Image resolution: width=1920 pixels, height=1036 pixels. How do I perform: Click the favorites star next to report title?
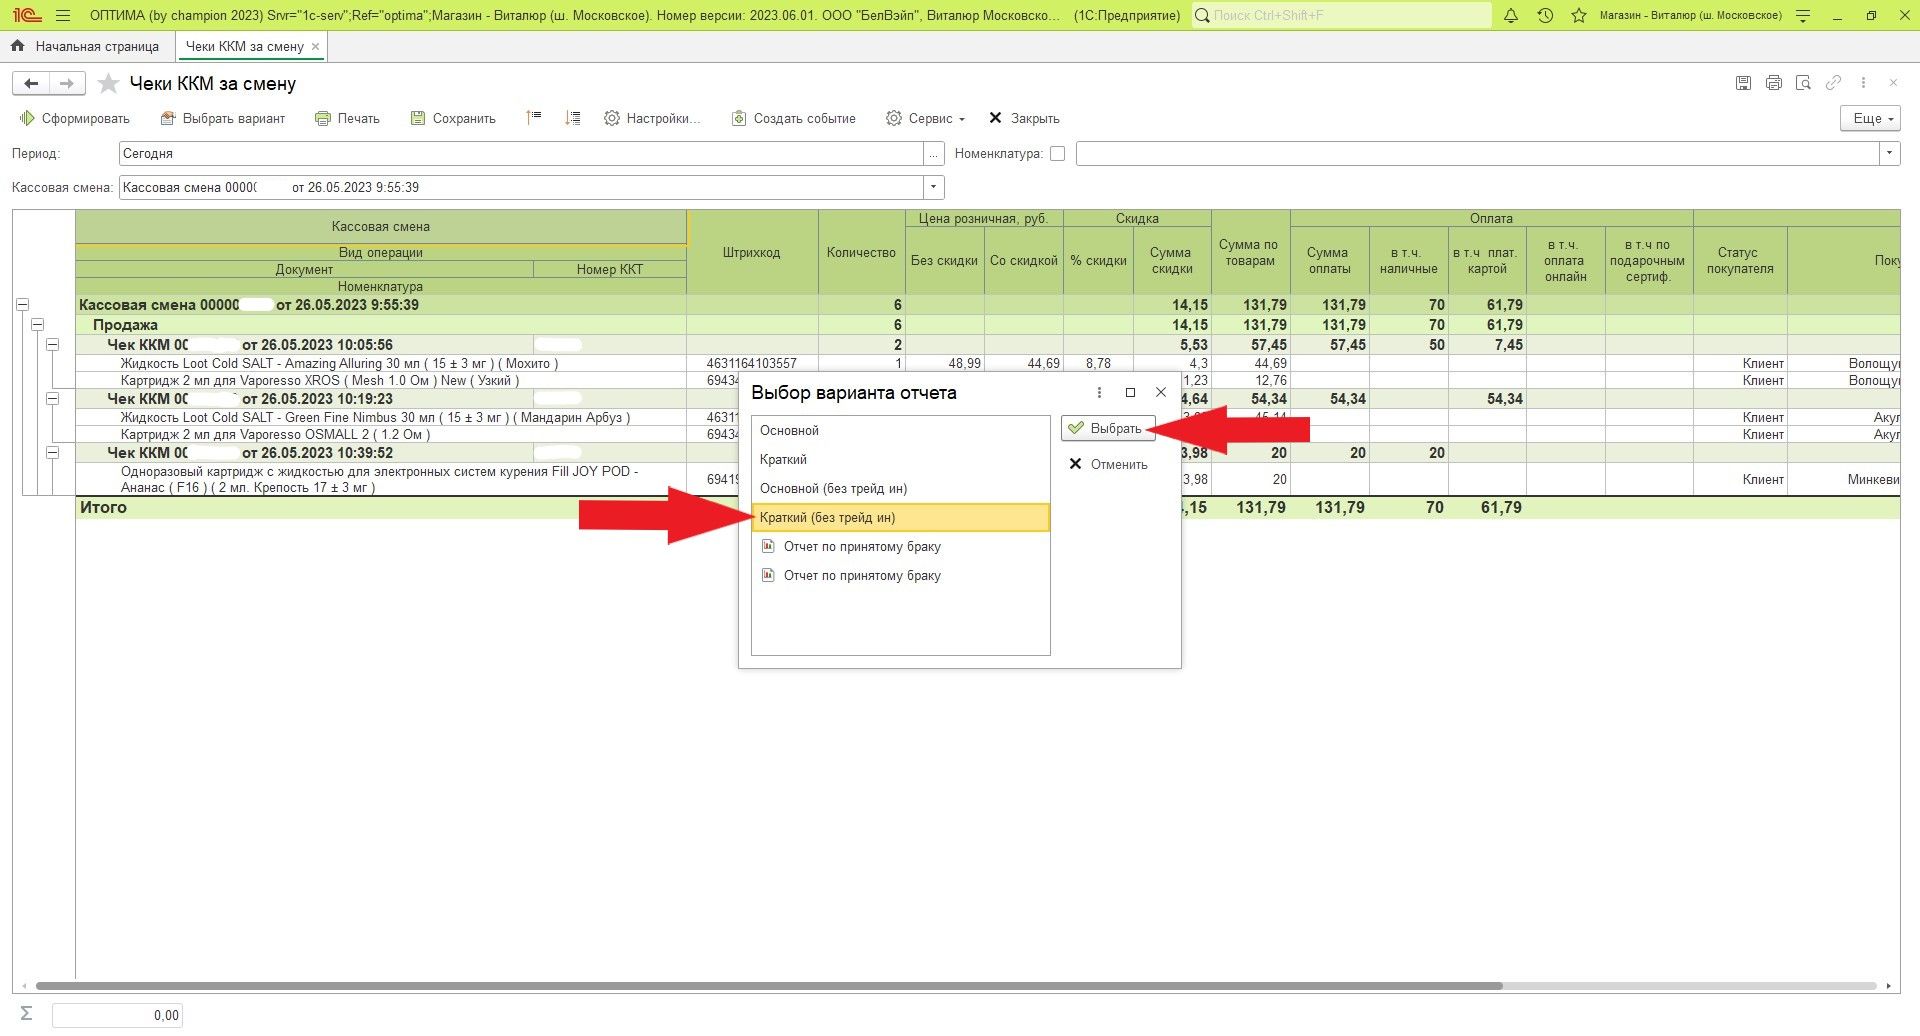pos(108,84)
